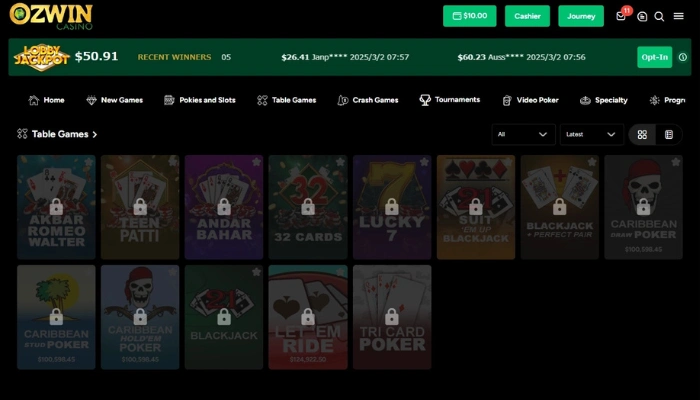Click the $10.00 balance button
Viewport: 700px width, 400px height.
[470, 16]
